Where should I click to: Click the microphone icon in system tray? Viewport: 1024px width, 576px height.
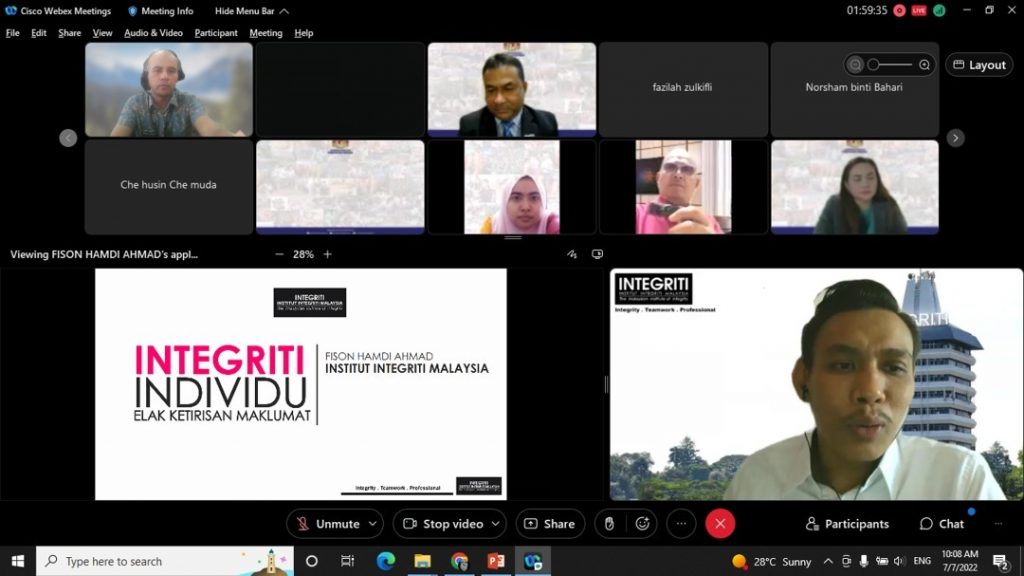(863, 562)
